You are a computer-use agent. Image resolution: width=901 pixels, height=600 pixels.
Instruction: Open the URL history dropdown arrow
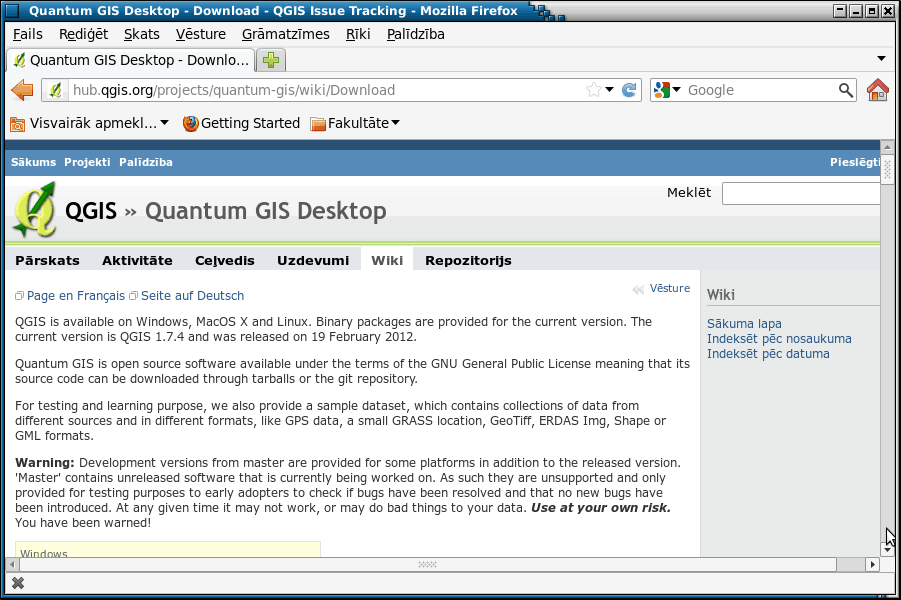(x=610, y=90)
